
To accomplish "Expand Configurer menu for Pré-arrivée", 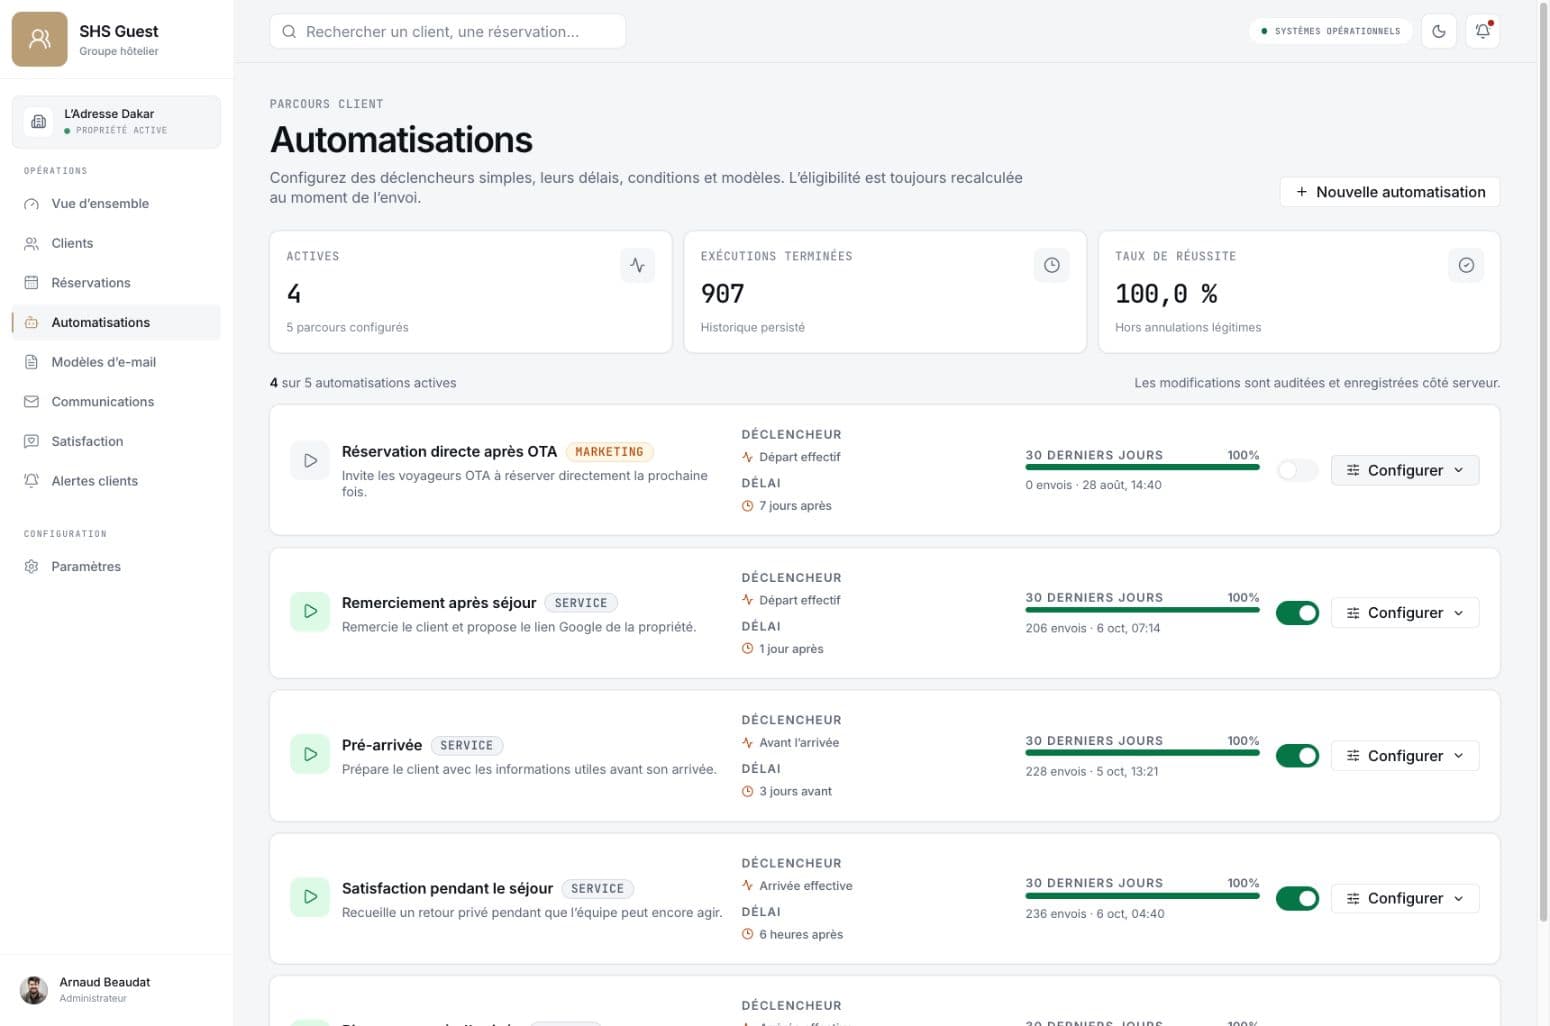I will pos(1405,756).
